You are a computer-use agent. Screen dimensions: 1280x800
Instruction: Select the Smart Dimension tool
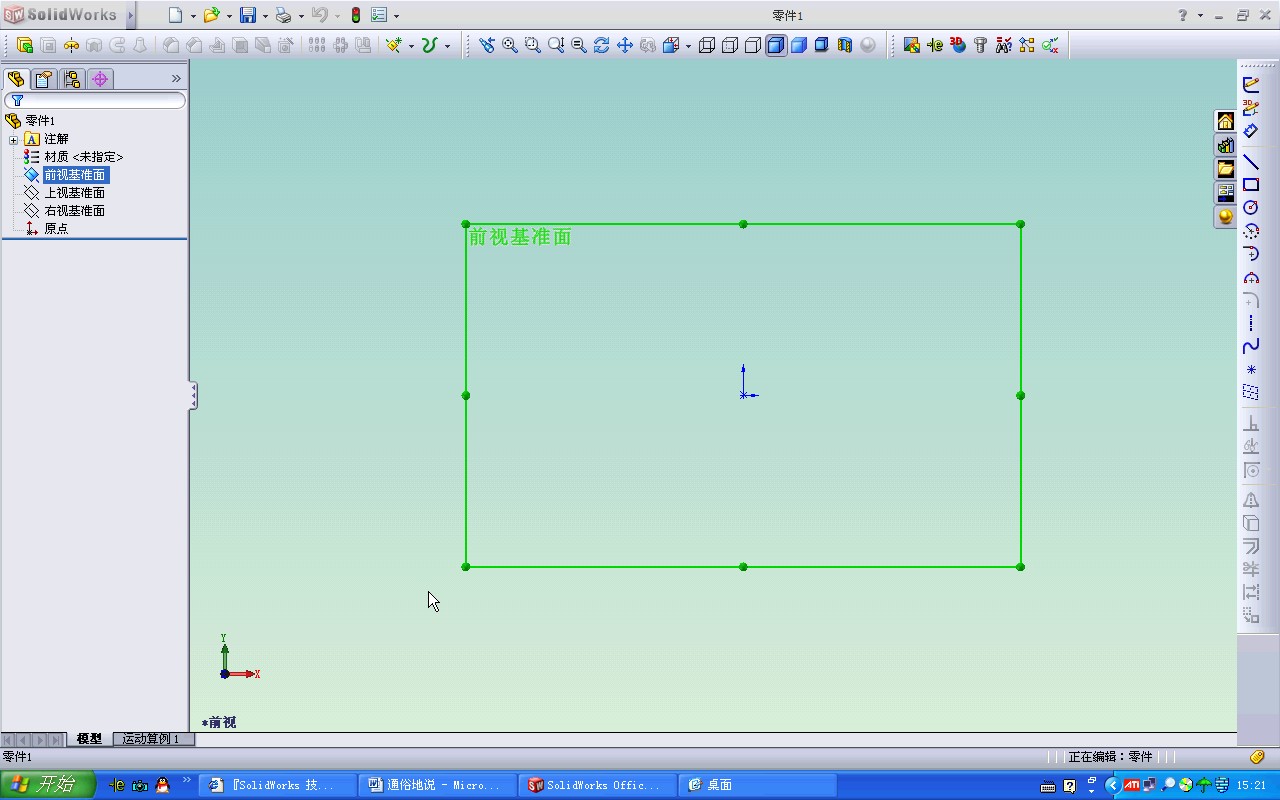[x=1251, y=131]
